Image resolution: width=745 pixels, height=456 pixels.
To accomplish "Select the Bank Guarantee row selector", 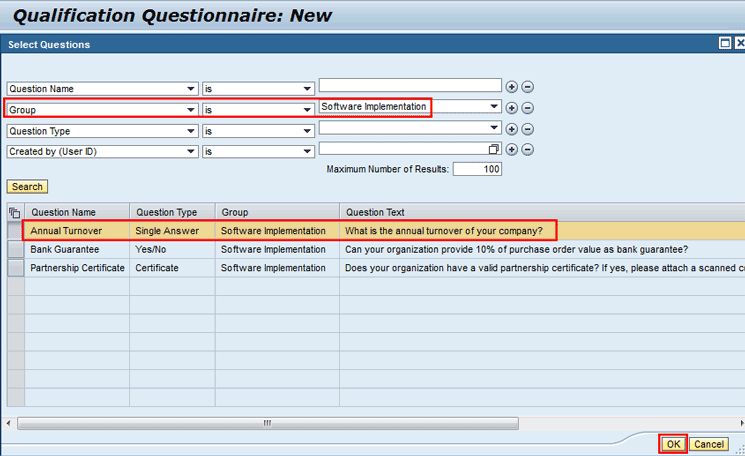I will tap(15, 249).
